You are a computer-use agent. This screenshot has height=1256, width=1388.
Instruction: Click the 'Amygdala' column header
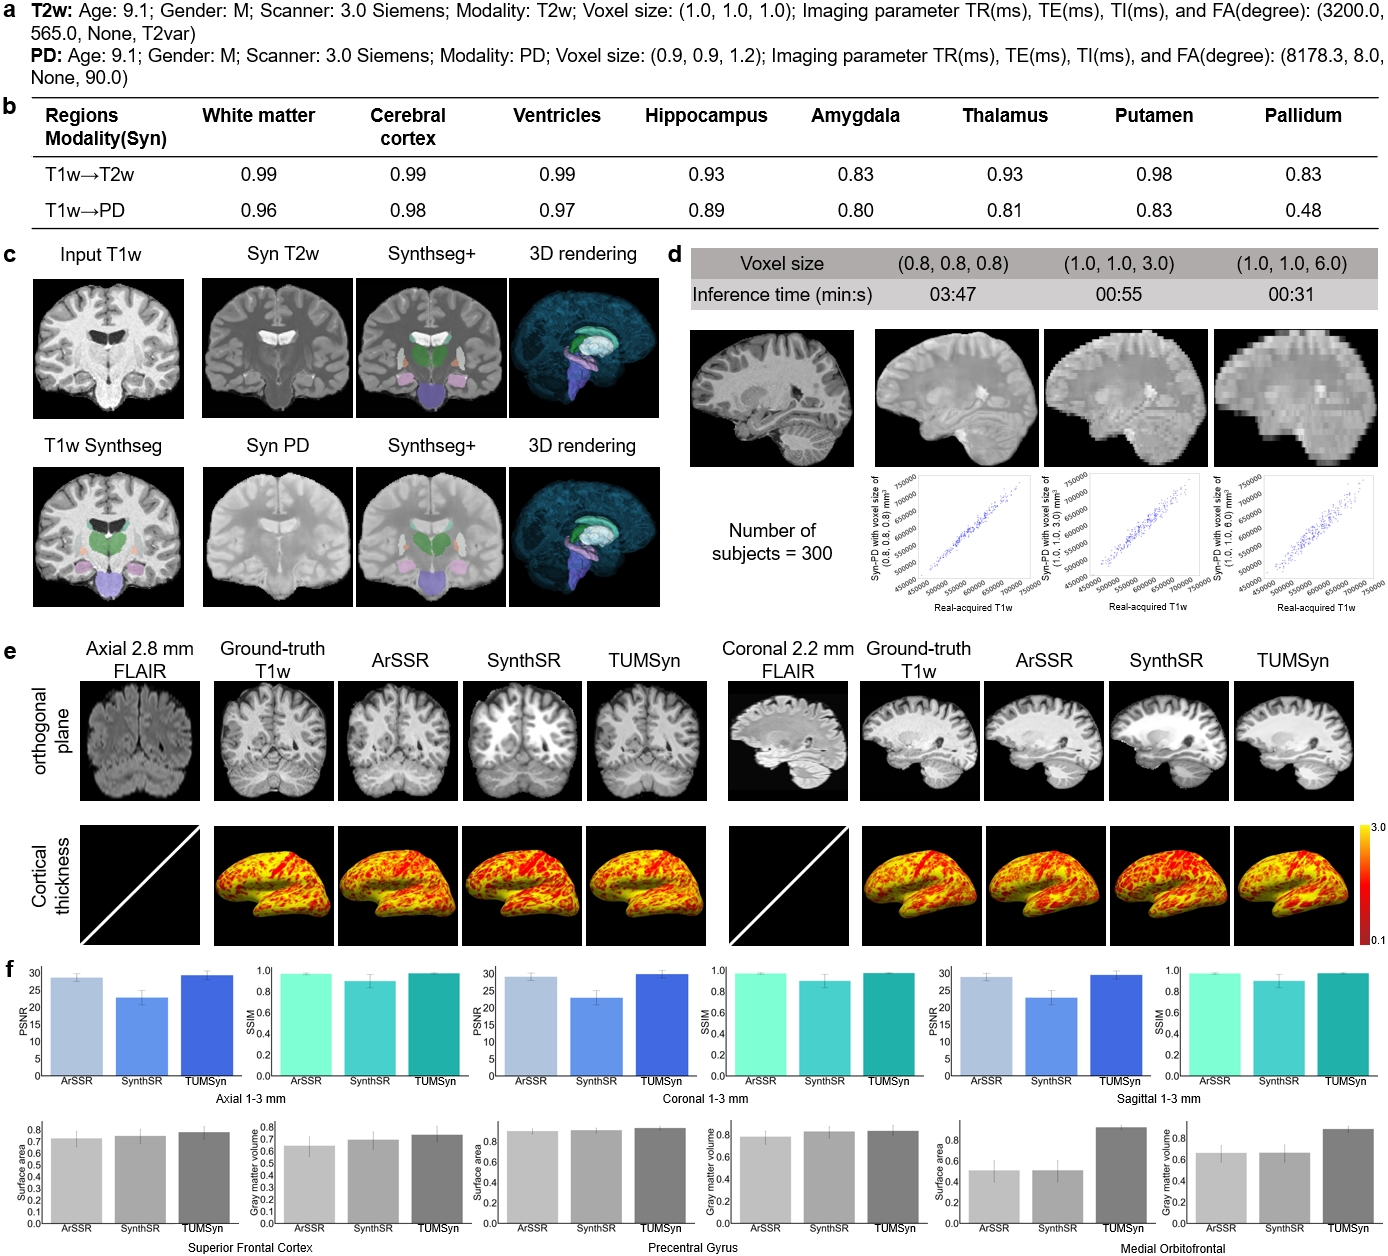(x=855, y=116)
